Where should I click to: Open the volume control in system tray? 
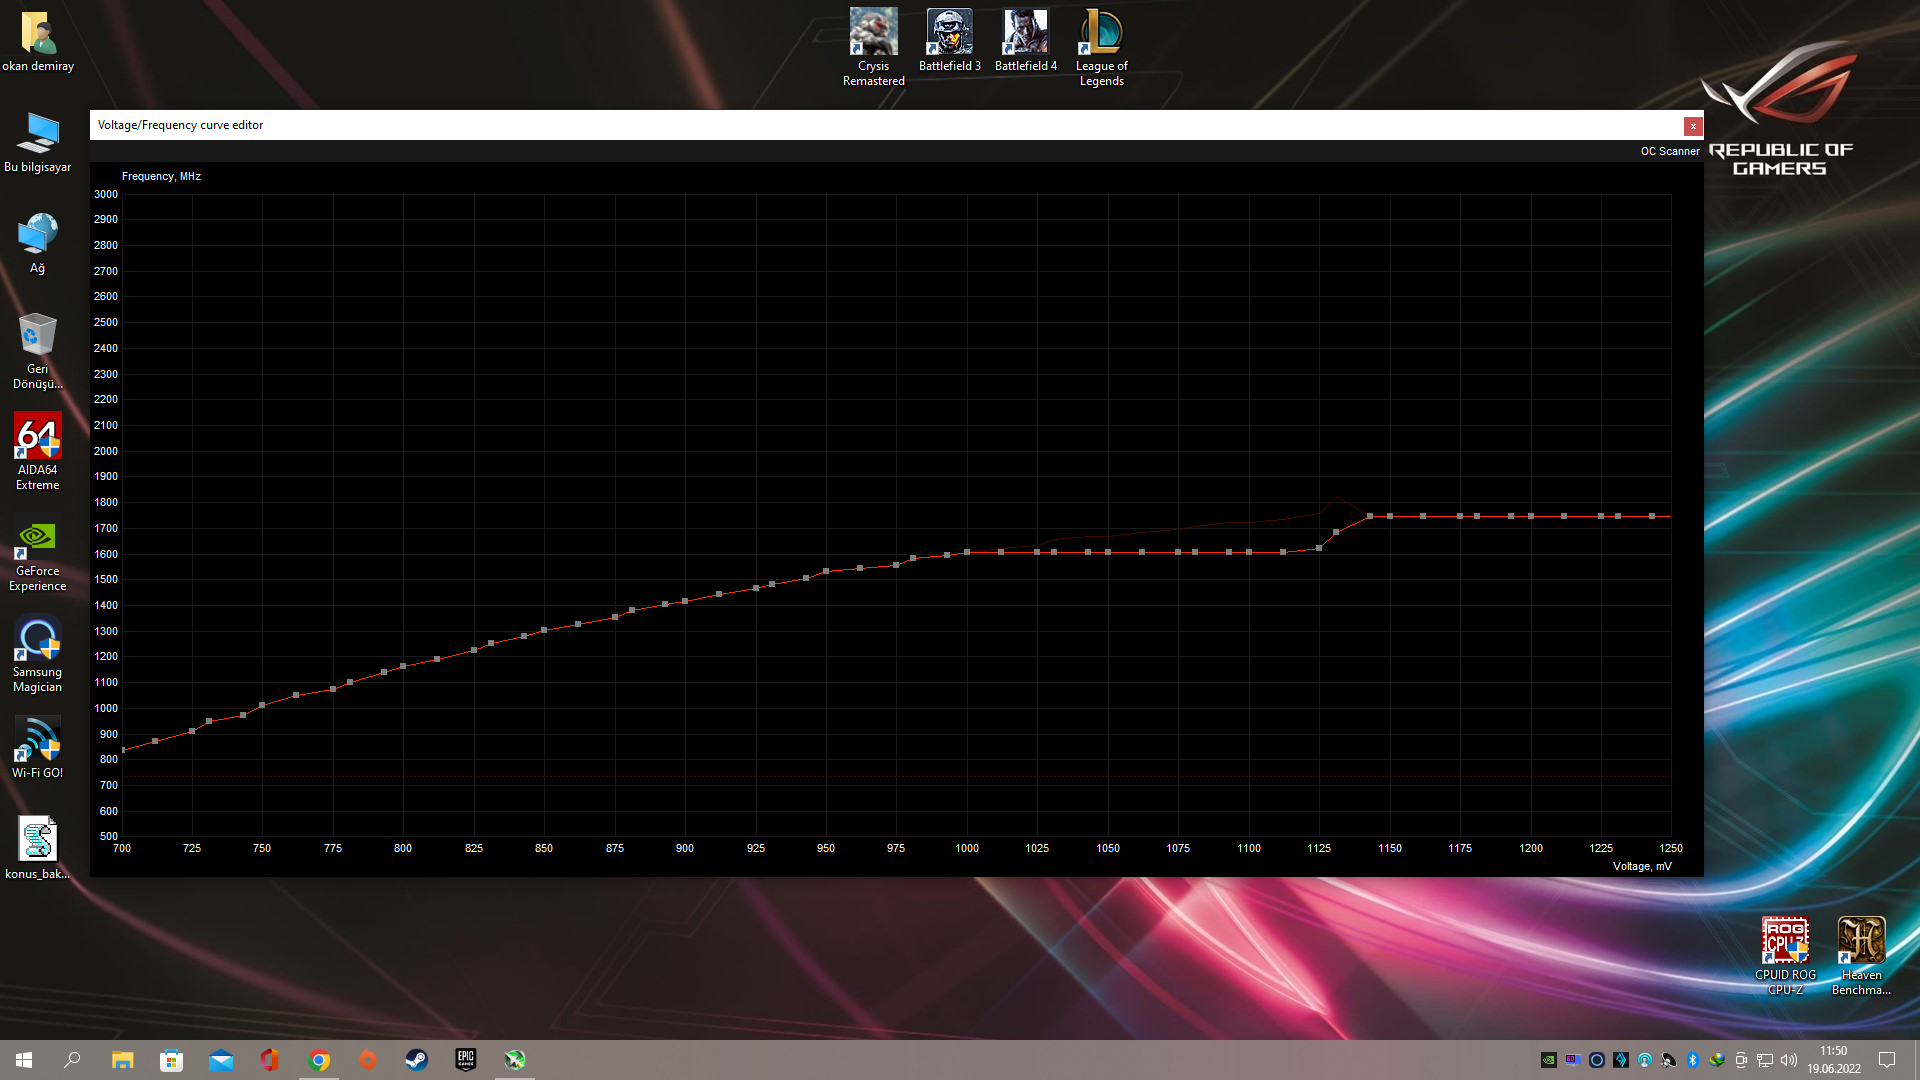coord(1789,1060)
